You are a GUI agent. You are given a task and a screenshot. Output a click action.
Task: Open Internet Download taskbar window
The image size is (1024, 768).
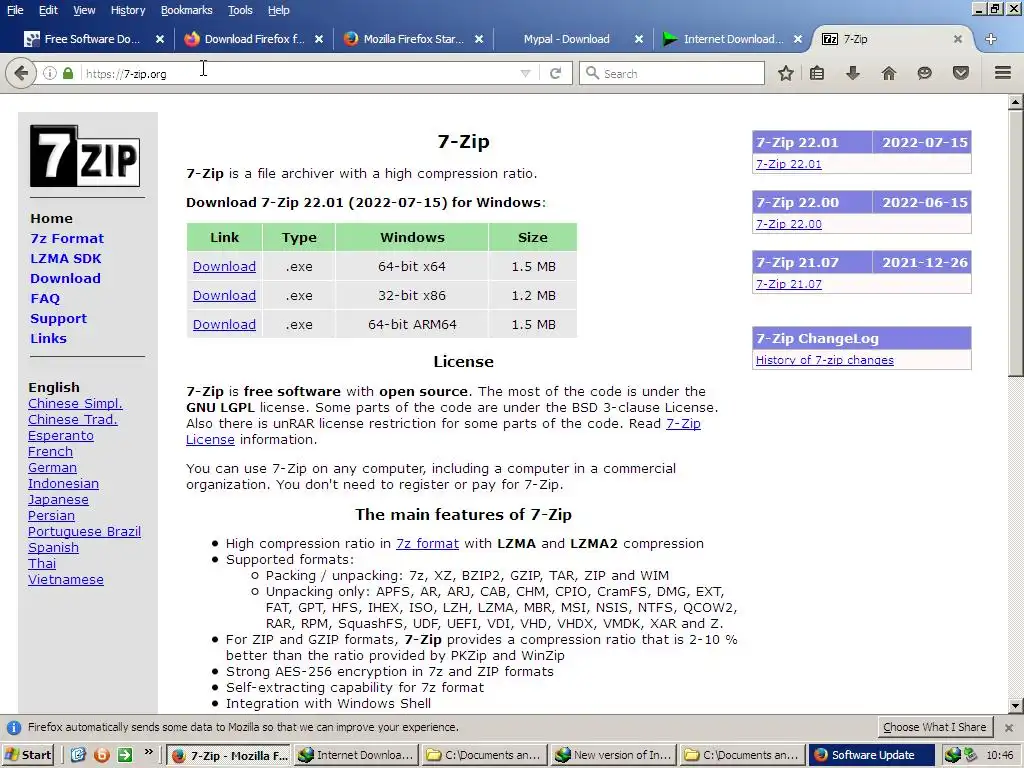356,755
